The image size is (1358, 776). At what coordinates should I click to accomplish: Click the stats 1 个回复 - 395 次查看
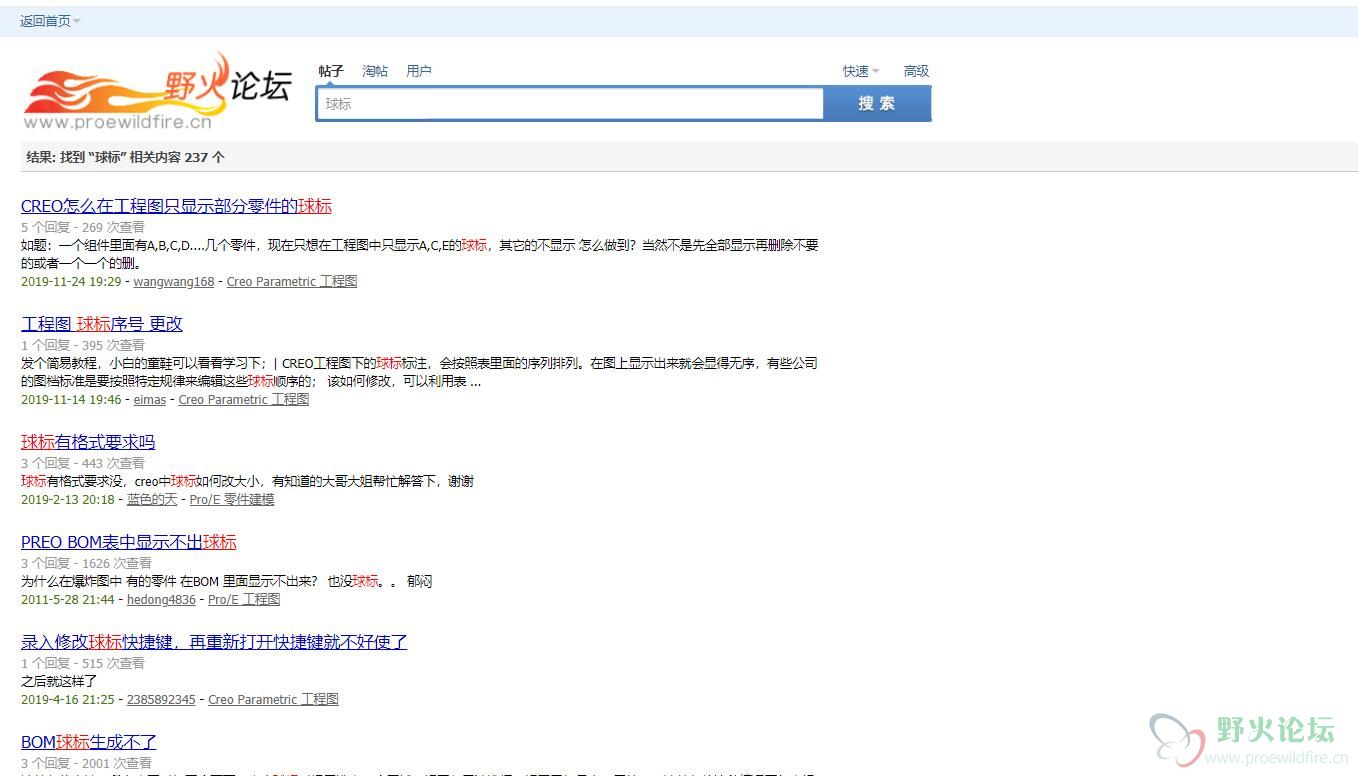click(83, 345)
